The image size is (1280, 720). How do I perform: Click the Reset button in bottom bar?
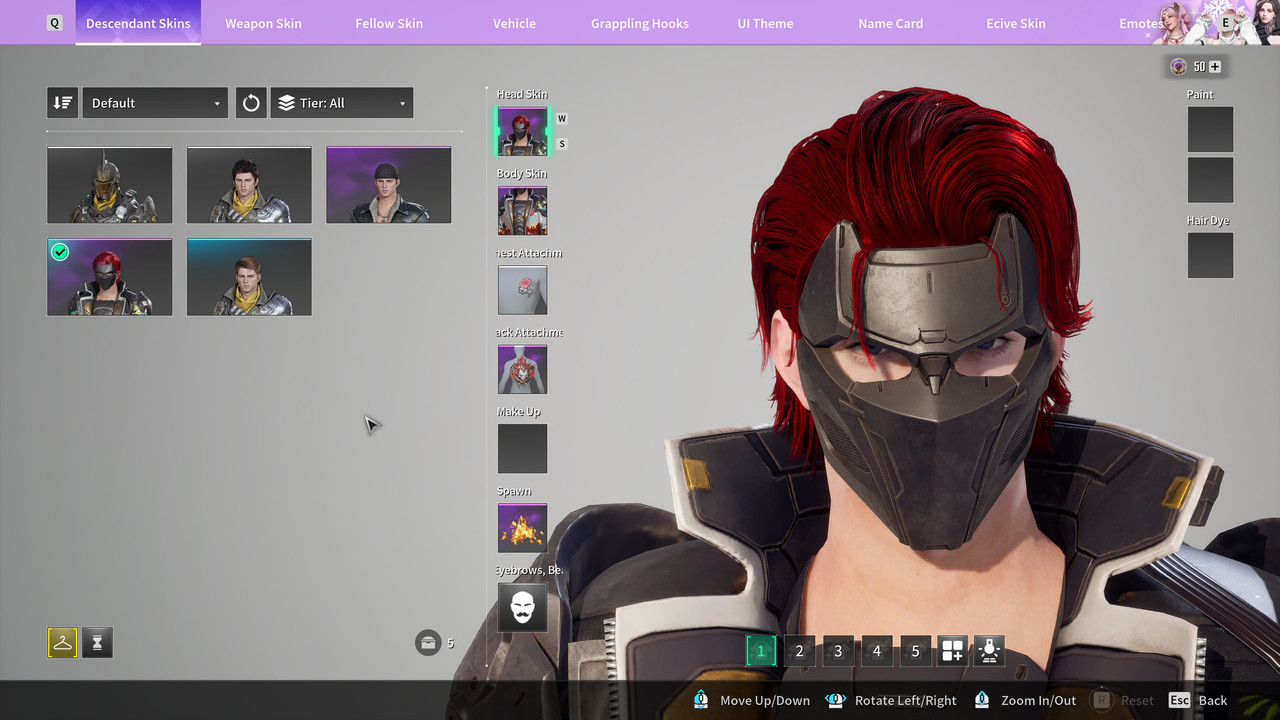coord(1122,700)
